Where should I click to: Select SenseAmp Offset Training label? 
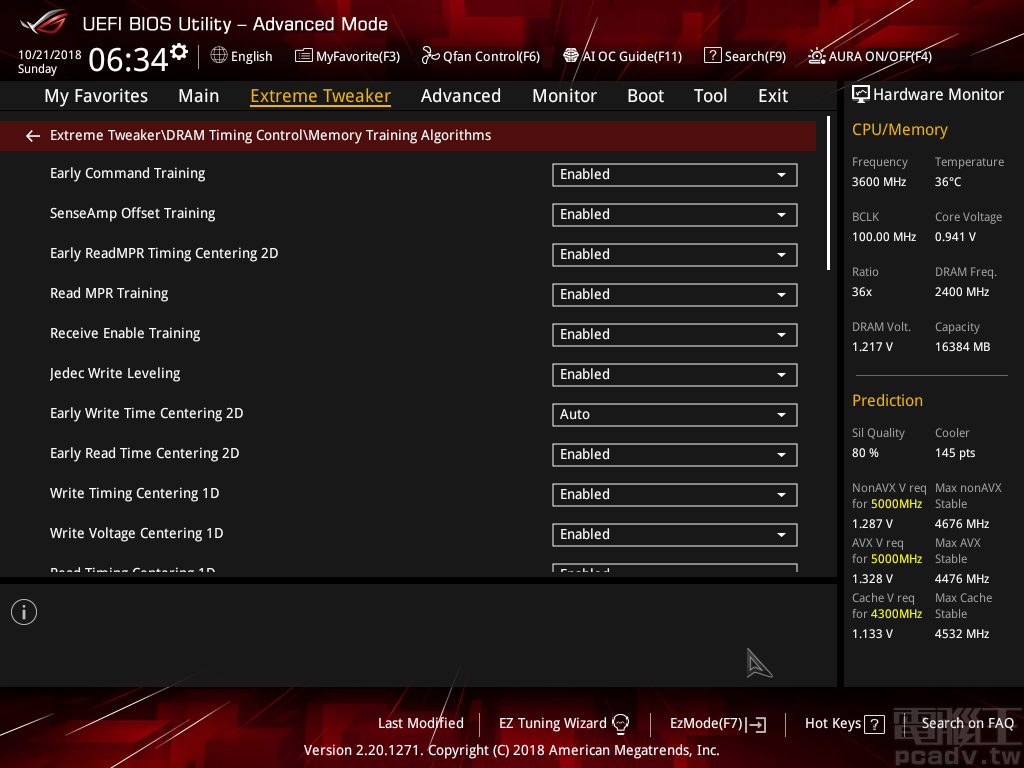point(133,214)
